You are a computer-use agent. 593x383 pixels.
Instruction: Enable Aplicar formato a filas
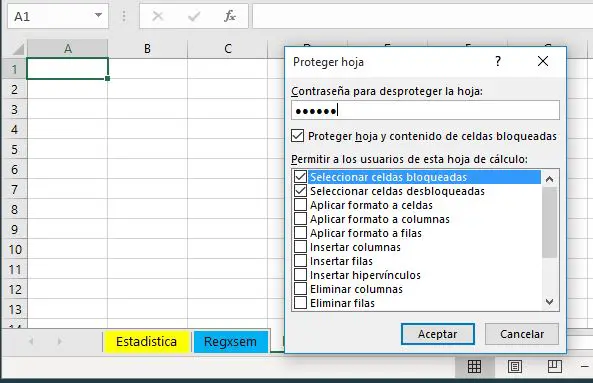300,233
